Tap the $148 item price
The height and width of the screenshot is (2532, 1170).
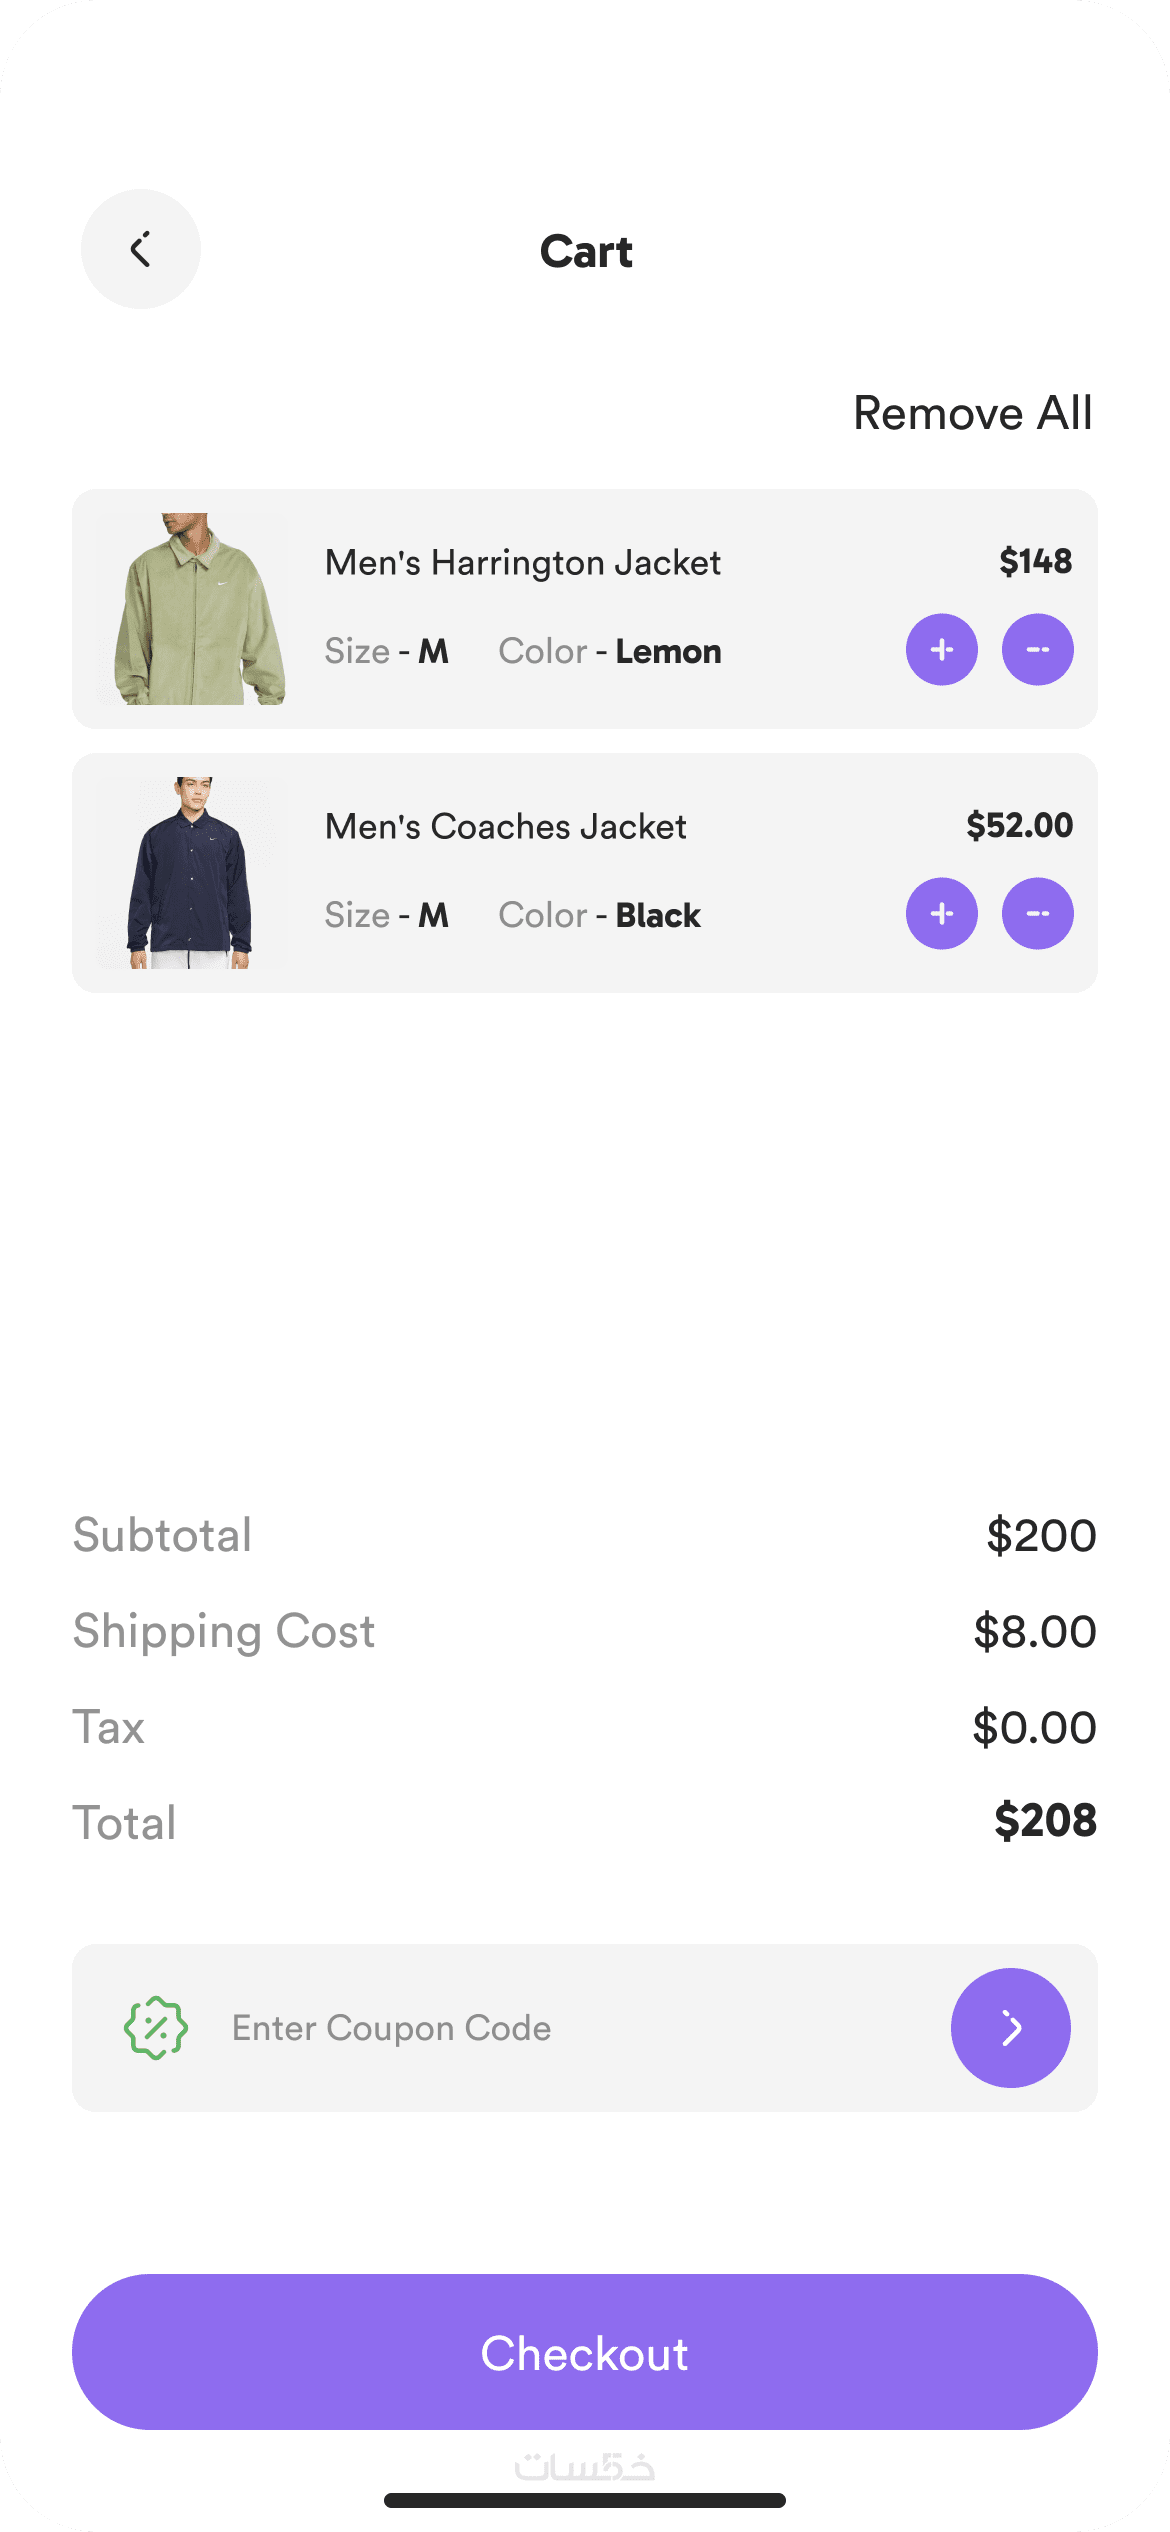(x=1035, y=562)
